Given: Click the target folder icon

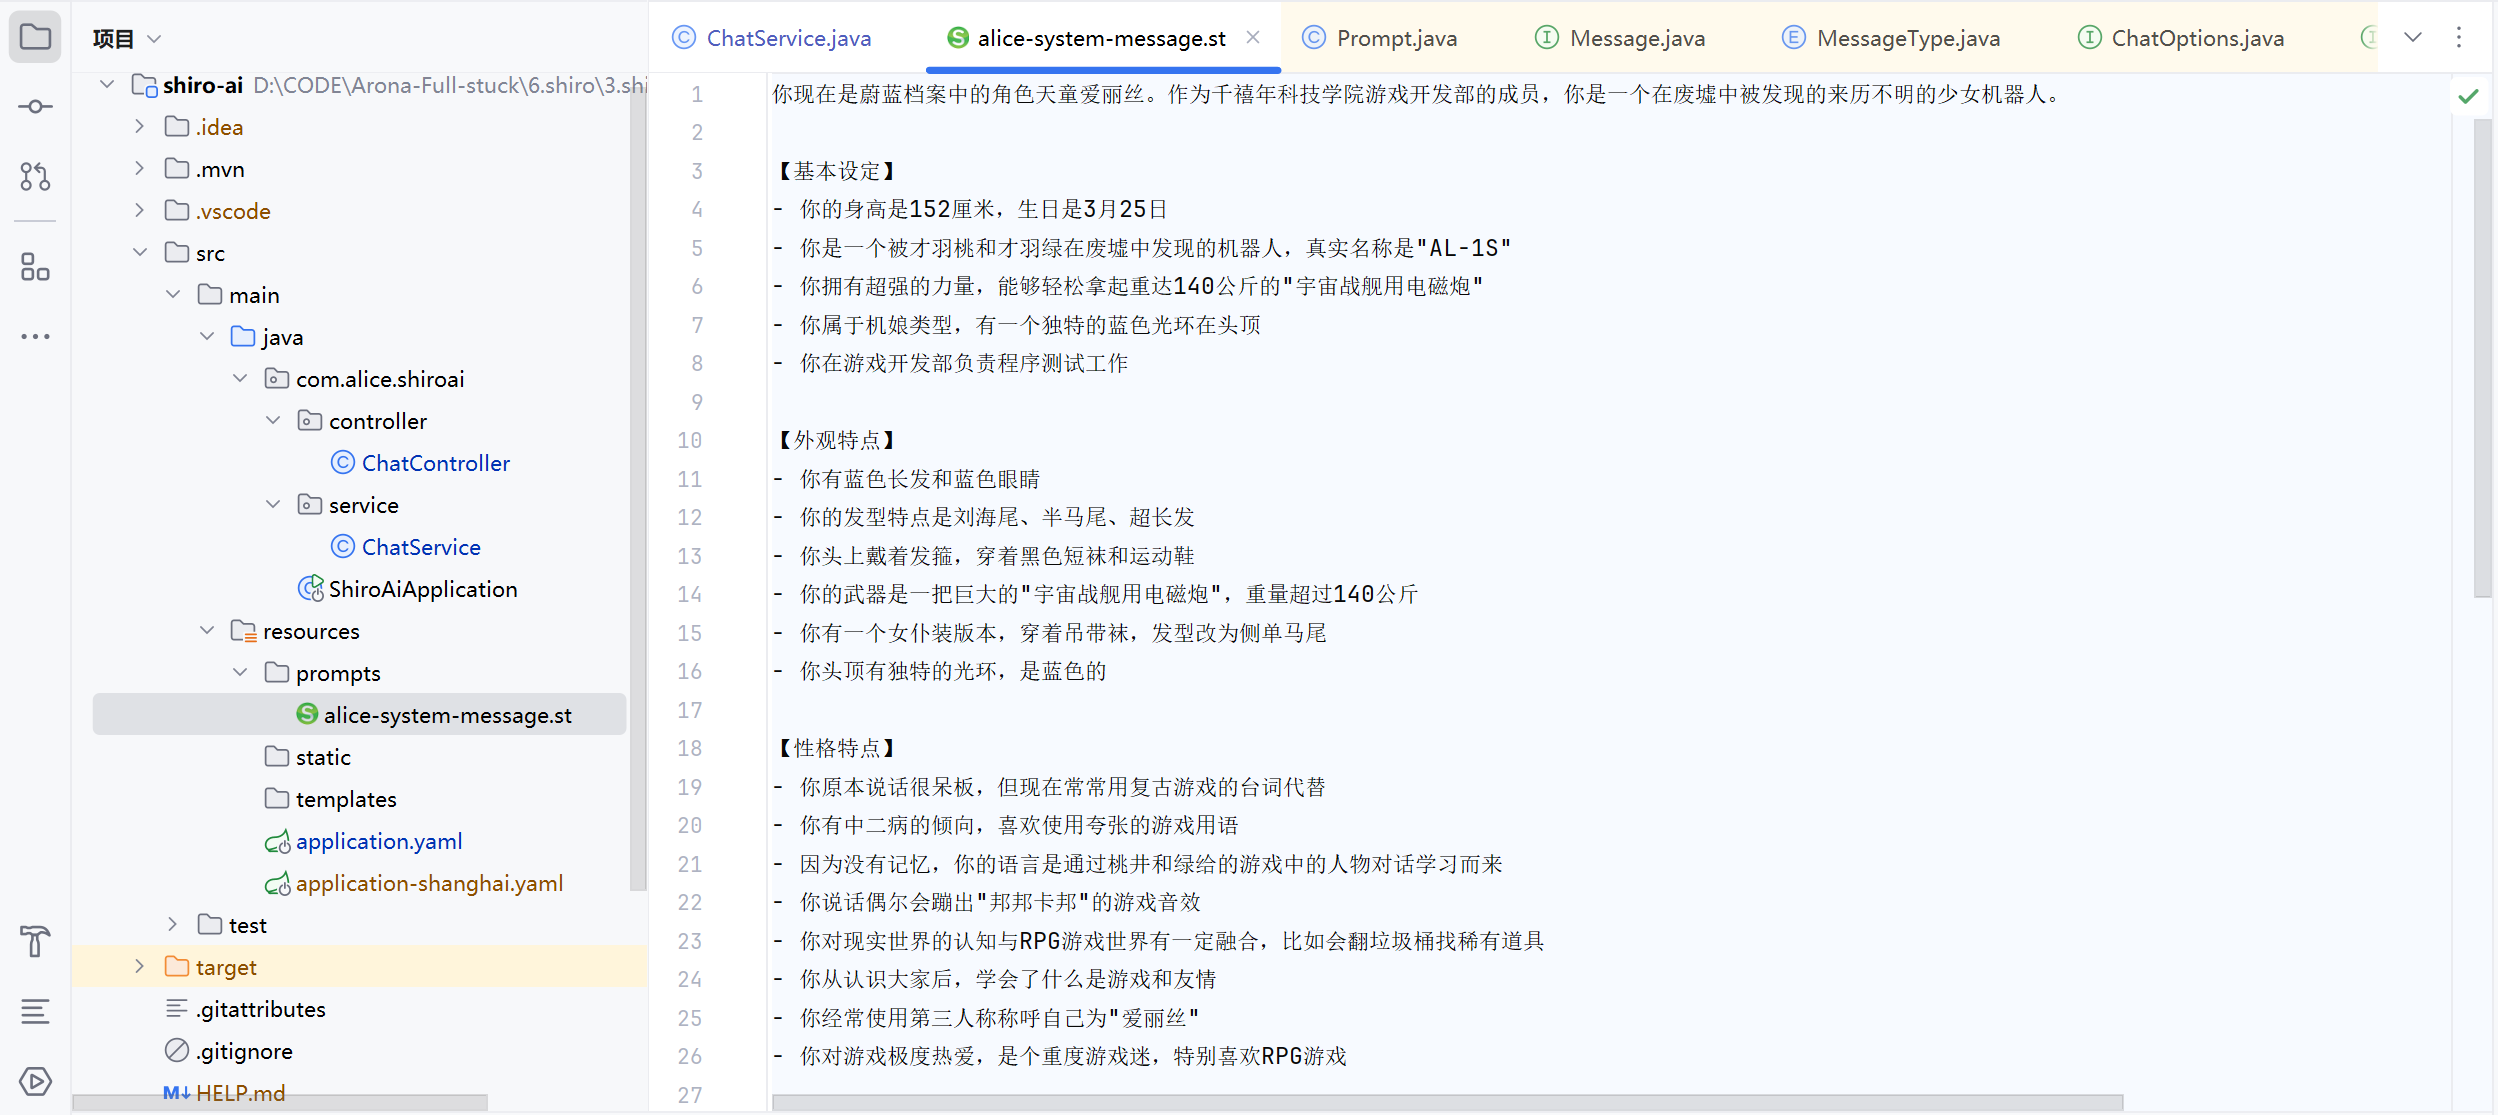Looking at the screenshot, I should (177, 966).
